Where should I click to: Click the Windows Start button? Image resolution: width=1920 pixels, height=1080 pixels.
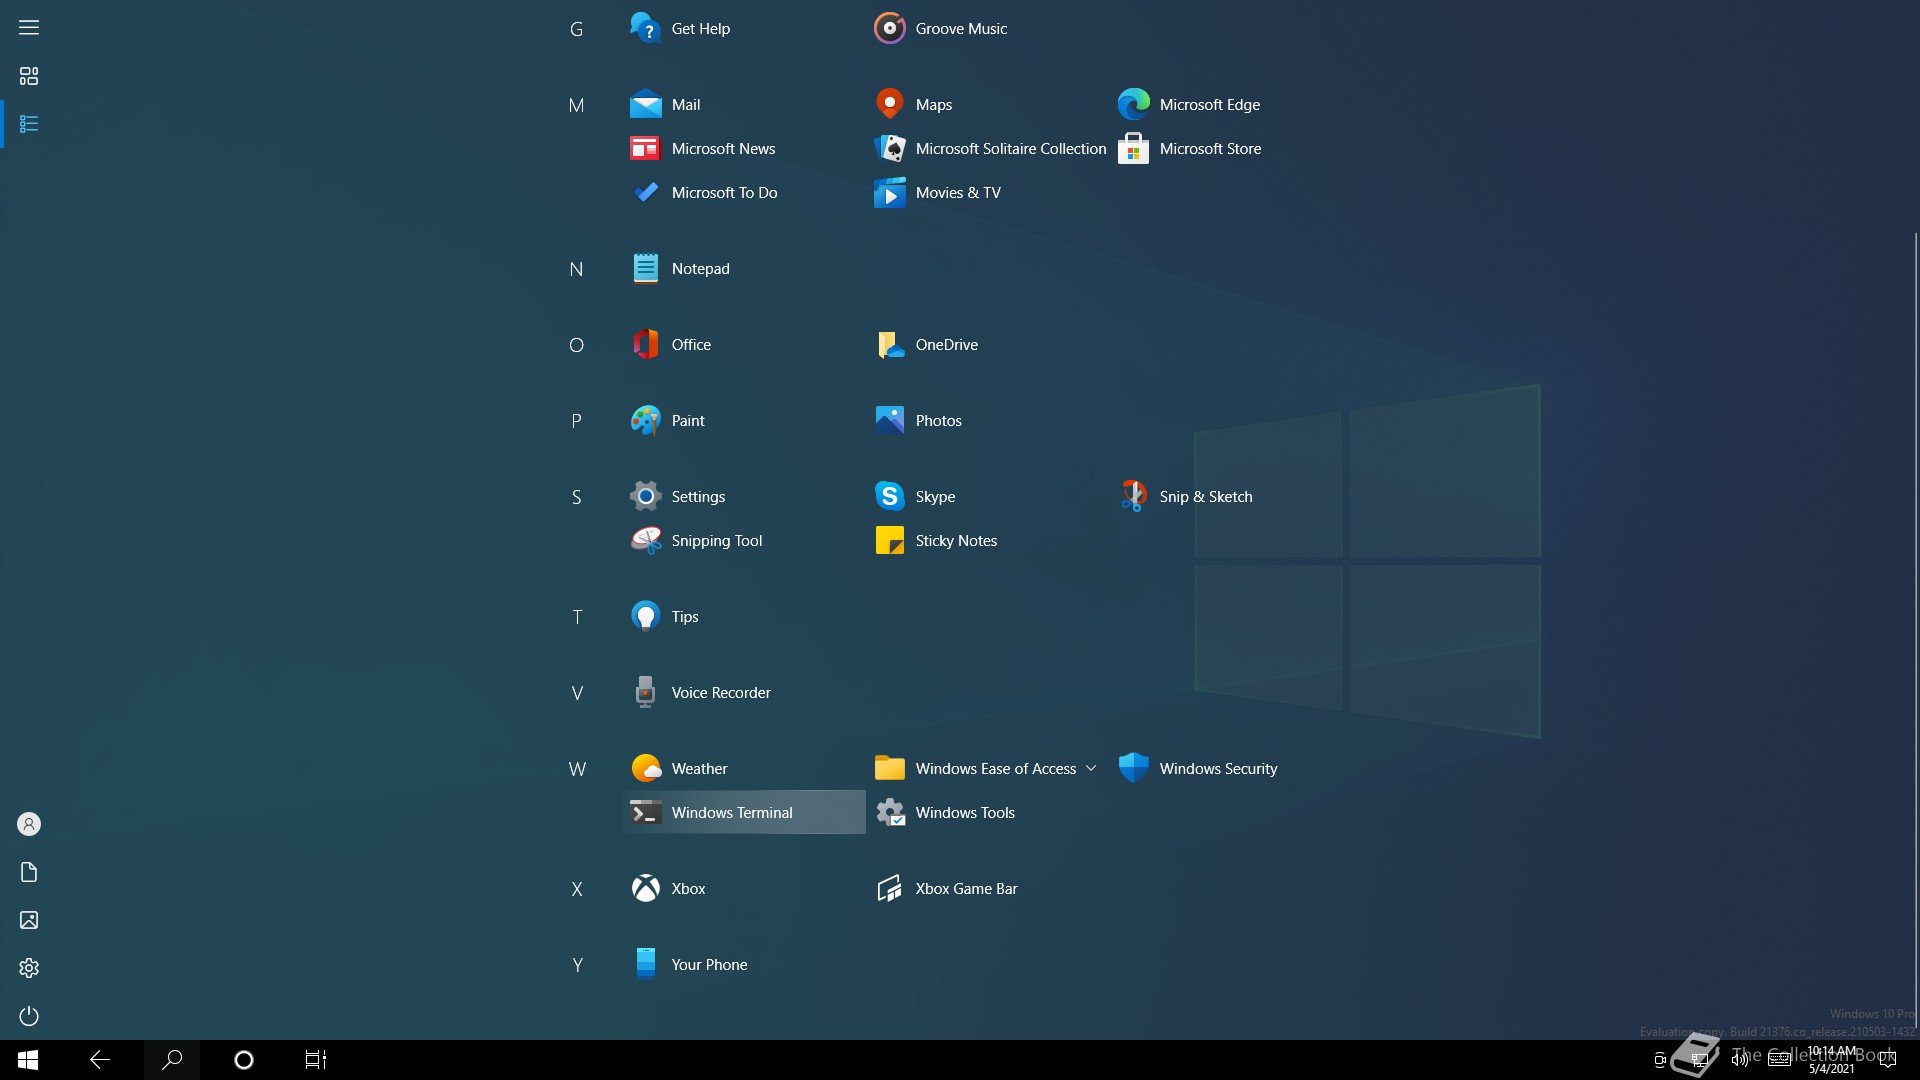pyautogui.click(x=28, y=1060)
